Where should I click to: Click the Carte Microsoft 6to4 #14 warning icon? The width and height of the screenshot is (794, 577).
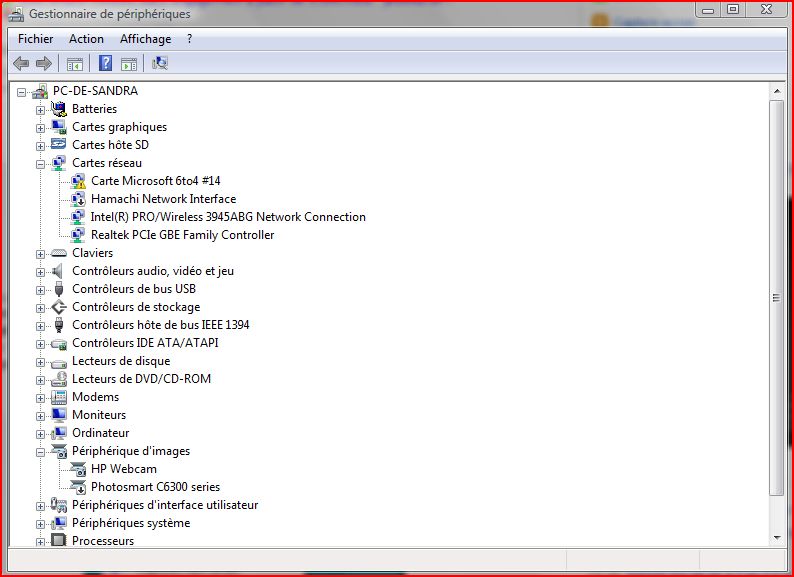tap(77, 181)
